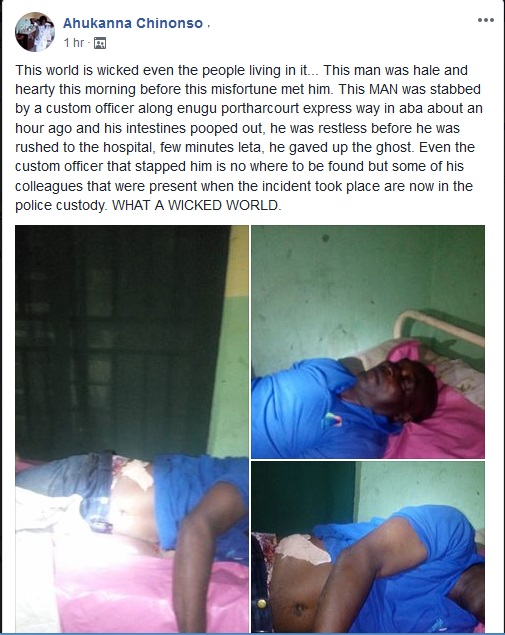The height and width of the screenshot is (635, 505).
Task: Click the post's body text paragraph
Action: click(x=249, y=138)
